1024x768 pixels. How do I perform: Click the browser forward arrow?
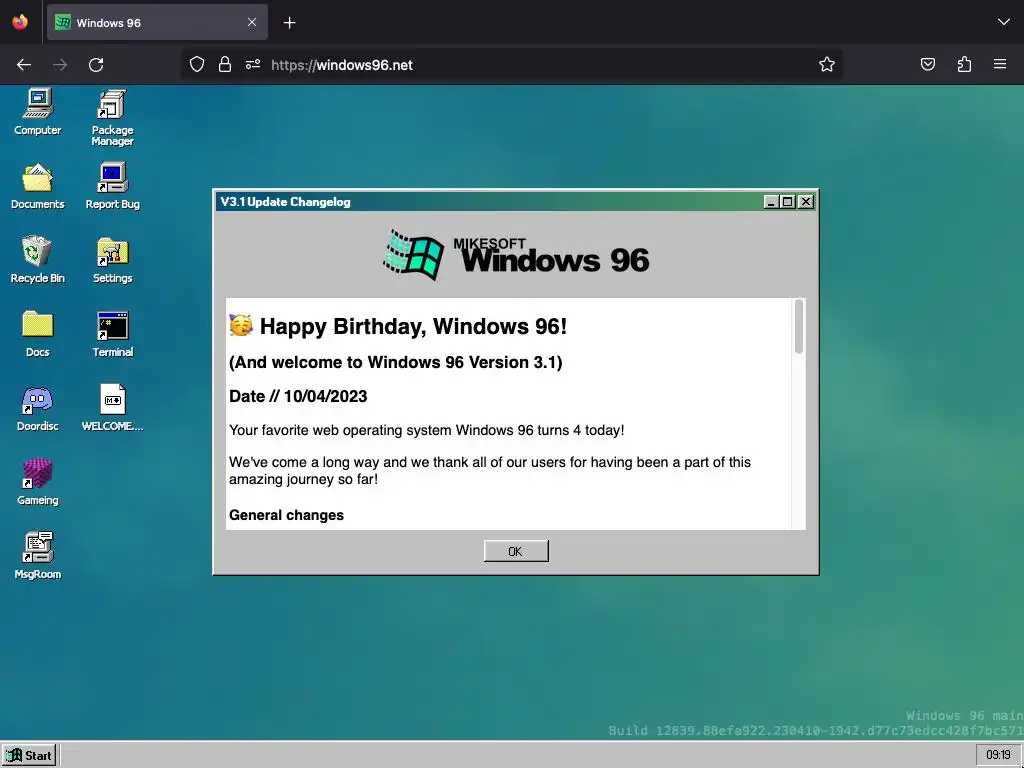[60, 65]
